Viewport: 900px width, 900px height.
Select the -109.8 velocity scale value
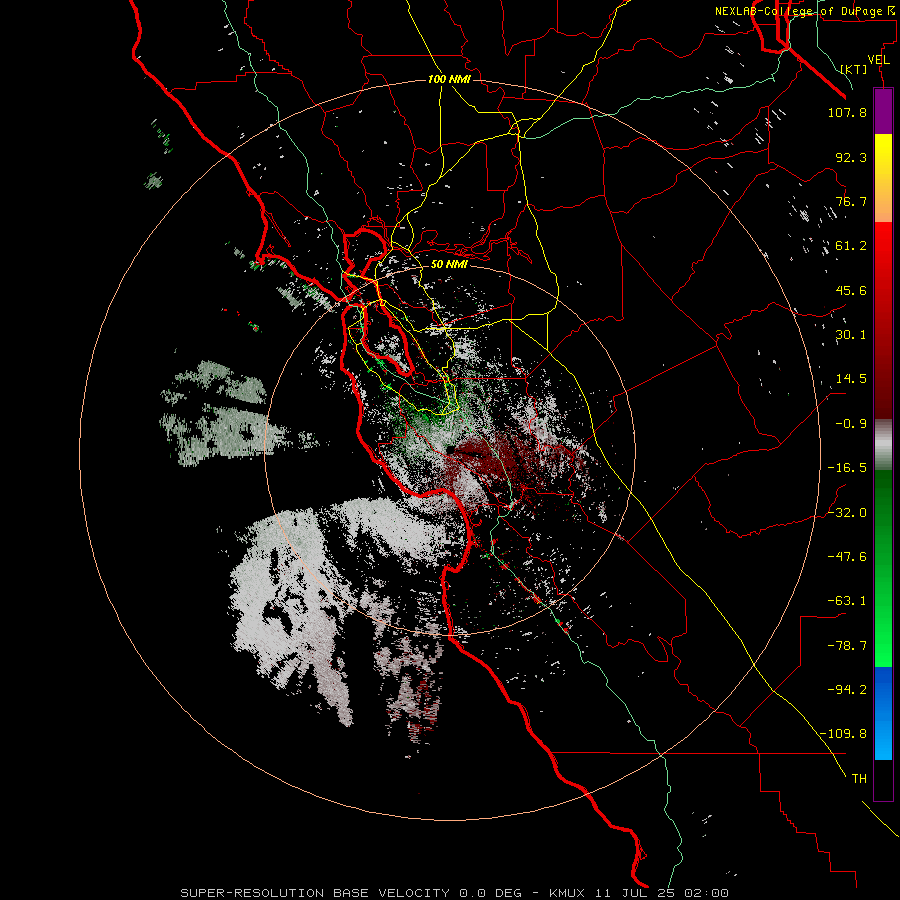pos(843,734)
